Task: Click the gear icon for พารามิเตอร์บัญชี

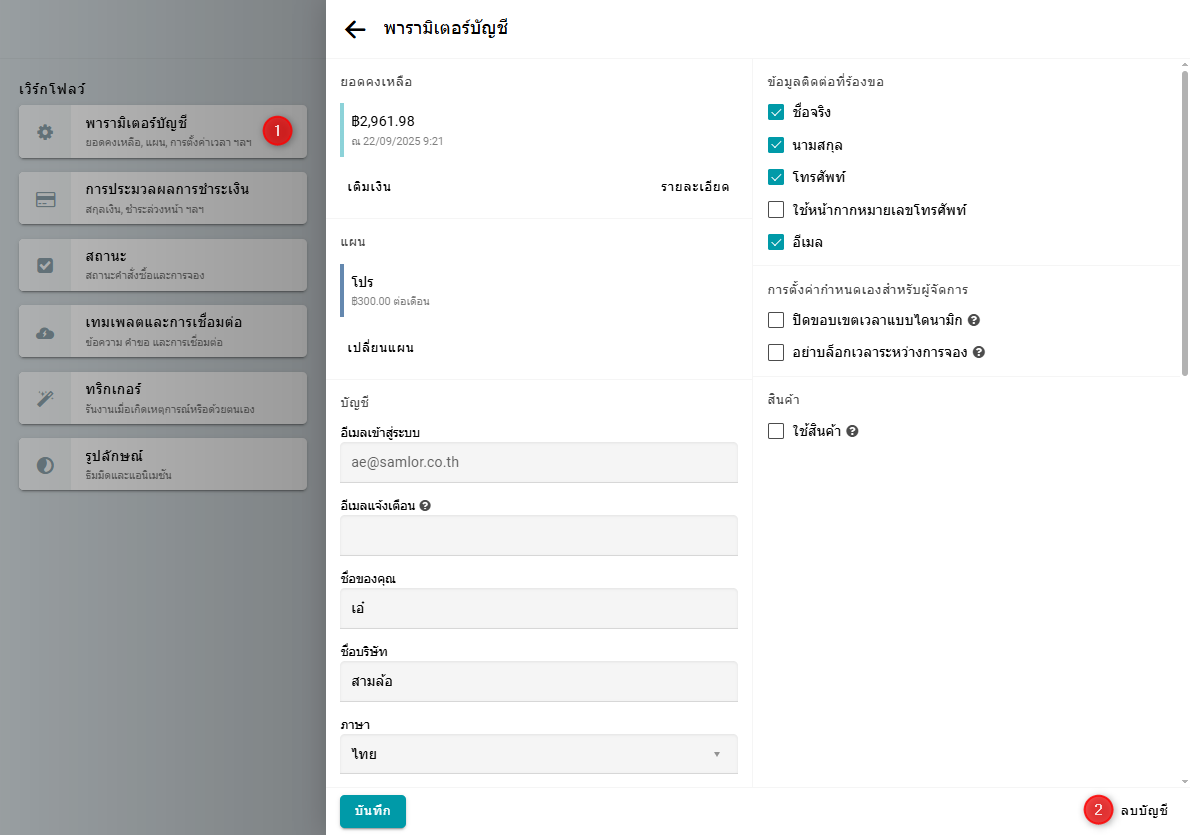Action: (x=45, y=132)
